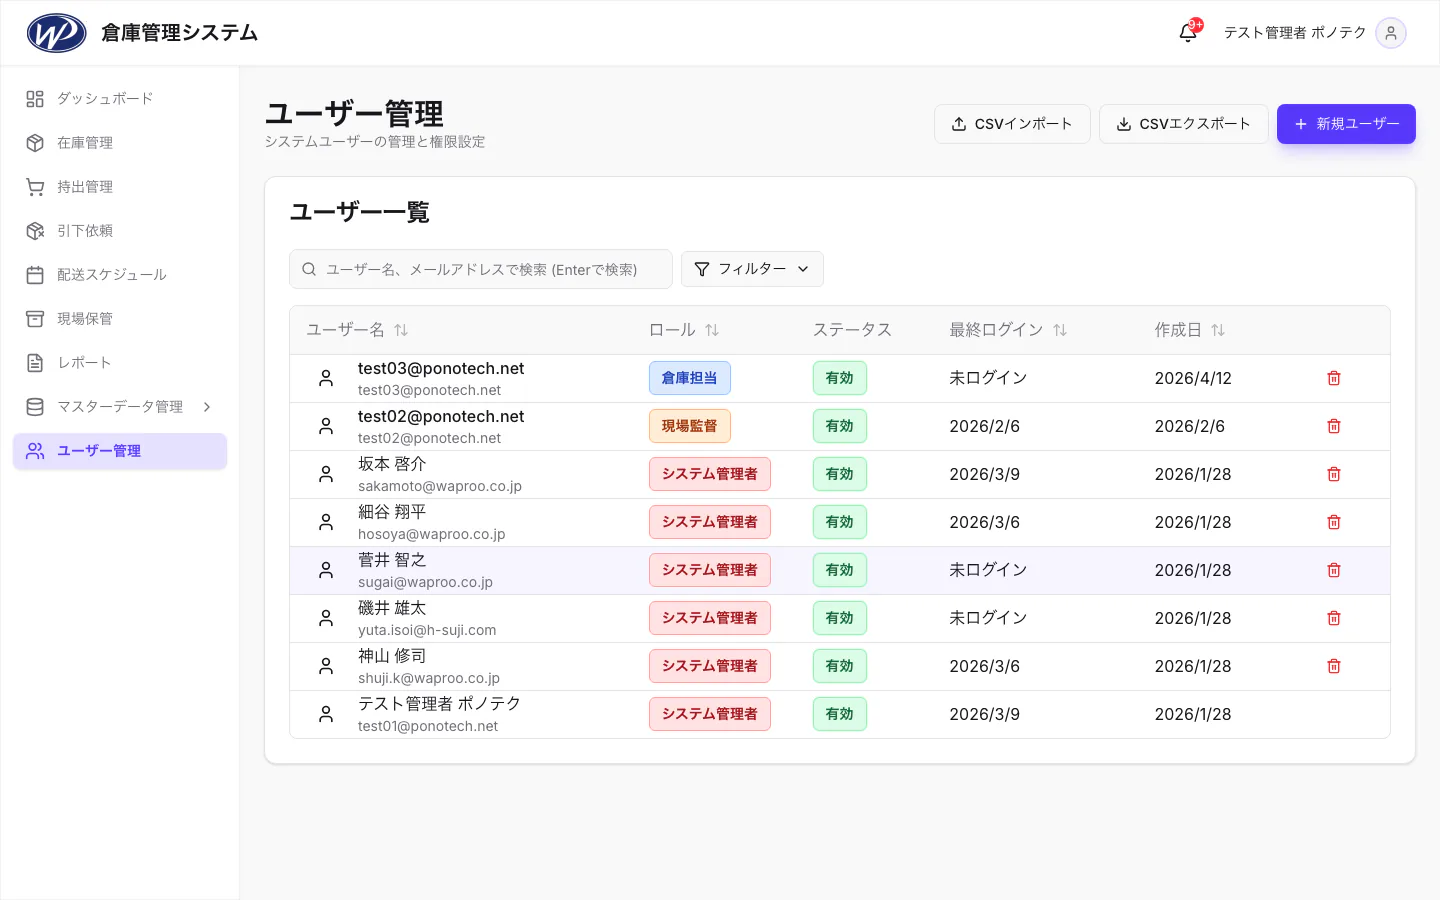This screenshot has width=1440, height=900.
Task: Sort by 最終ログイン column arrows
Action: pos(1060,330)
